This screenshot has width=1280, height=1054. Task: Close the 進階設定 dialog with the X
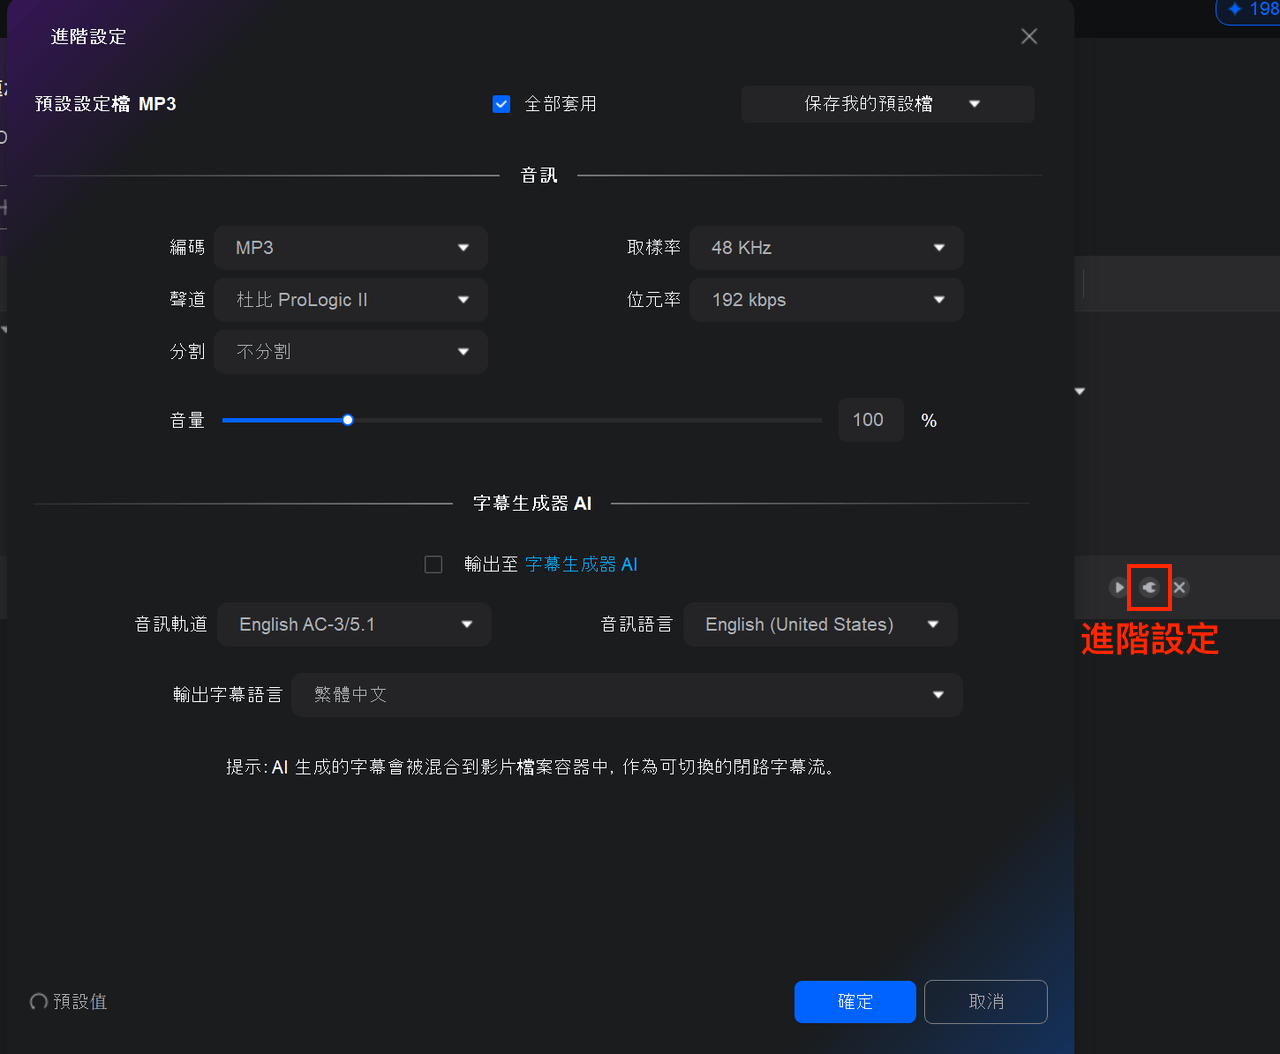(1029, 37)
